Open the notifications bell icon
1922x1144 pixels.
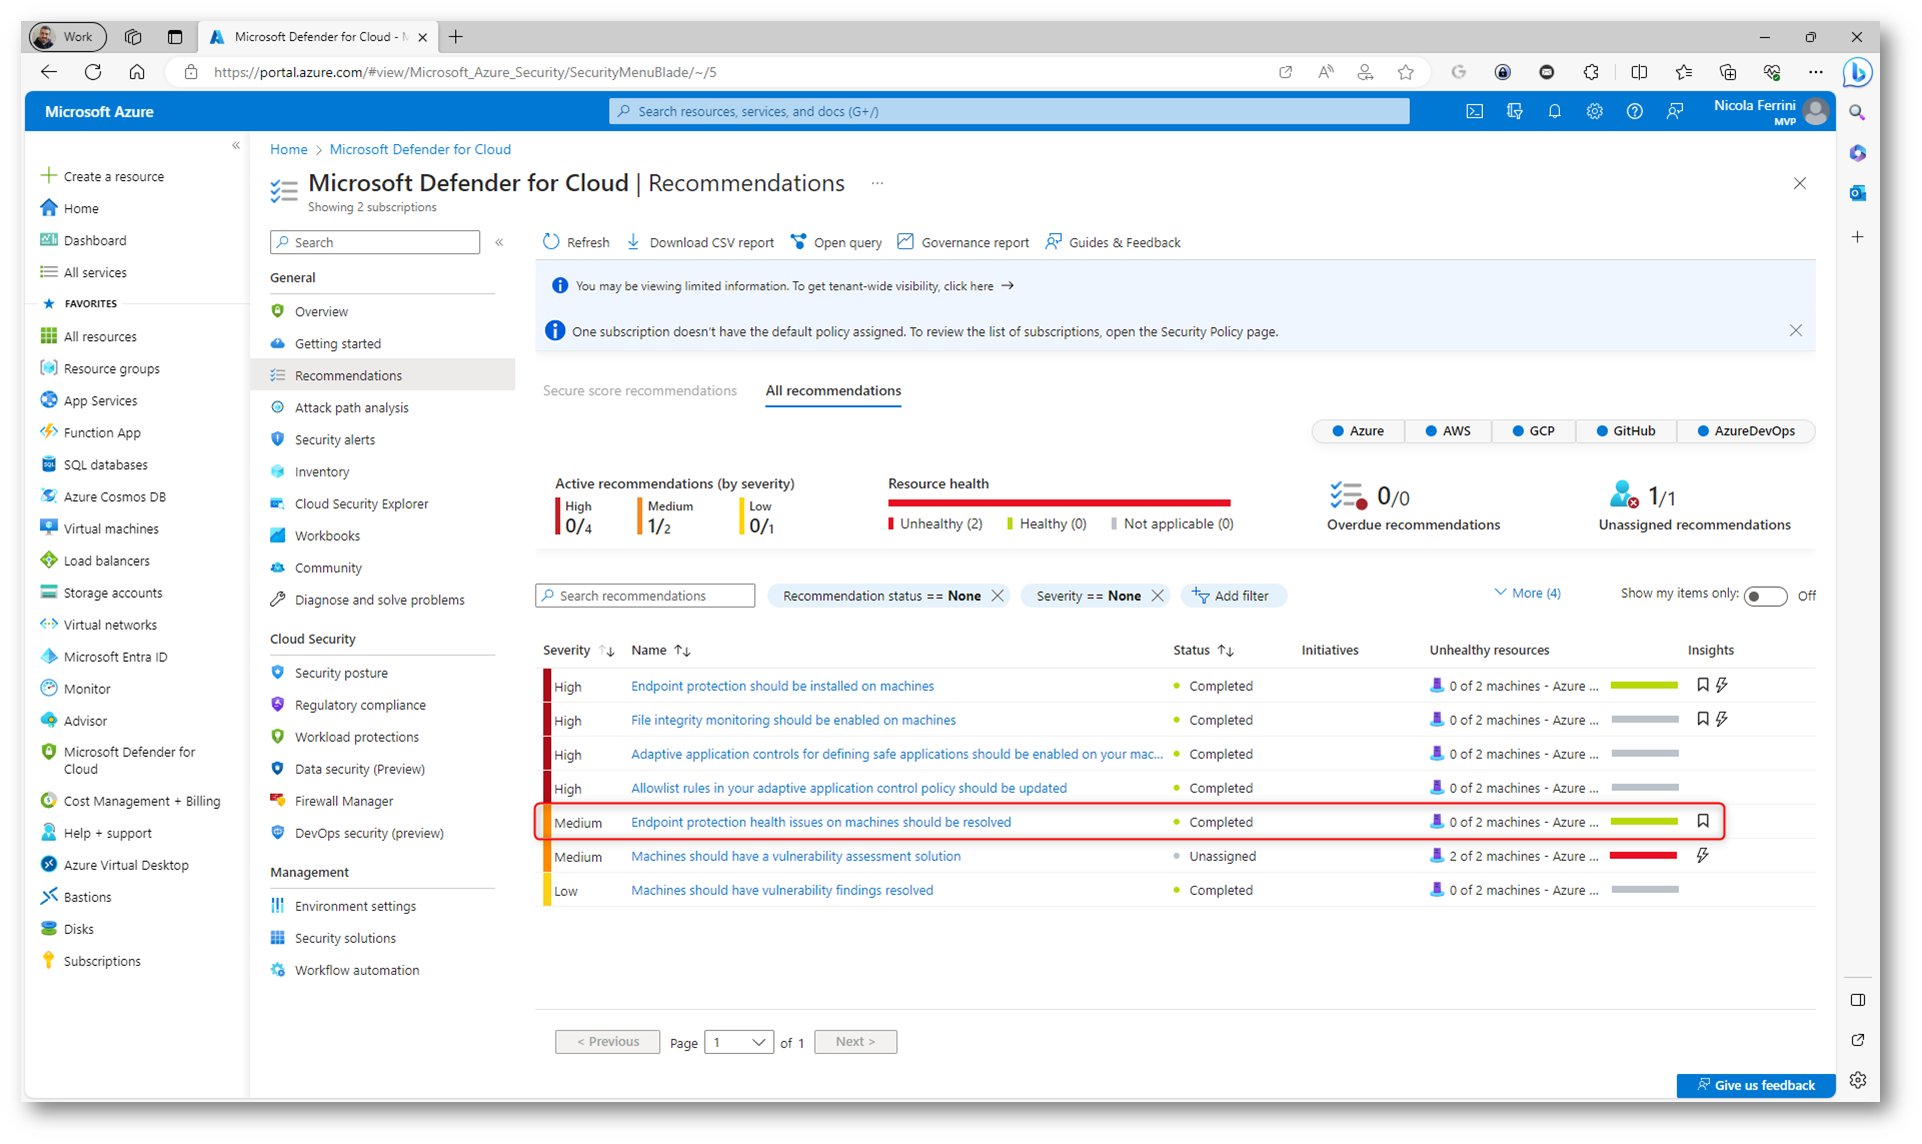(x=1554, y=112)
